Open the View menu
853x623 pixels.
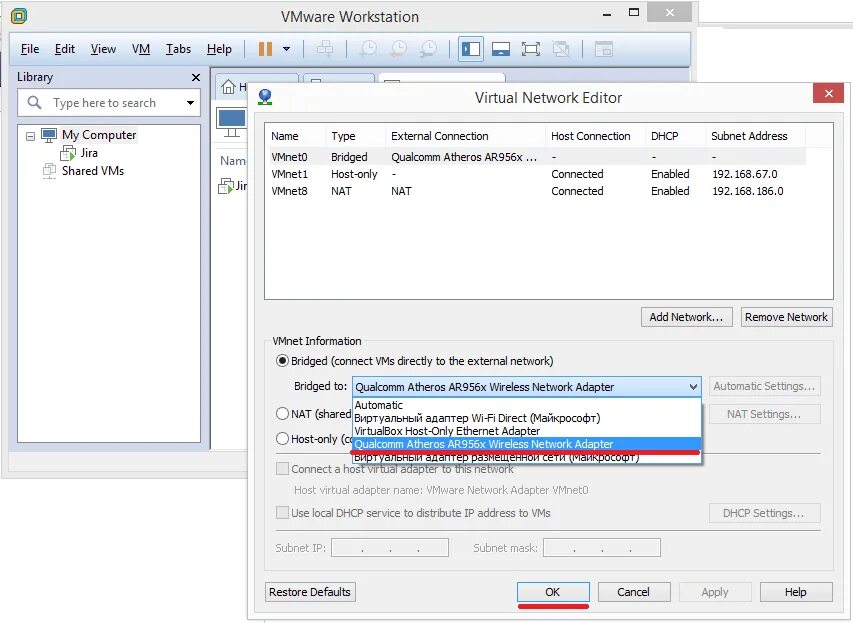[x=103, y=49]
